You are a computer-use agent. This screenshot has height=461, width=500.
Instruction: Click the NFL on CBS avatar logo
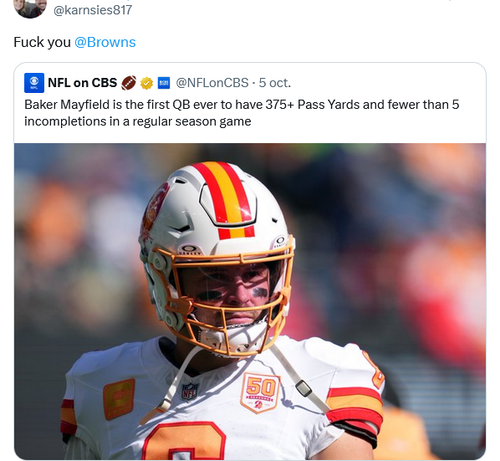pyautogui.click(x=34, y=83)
